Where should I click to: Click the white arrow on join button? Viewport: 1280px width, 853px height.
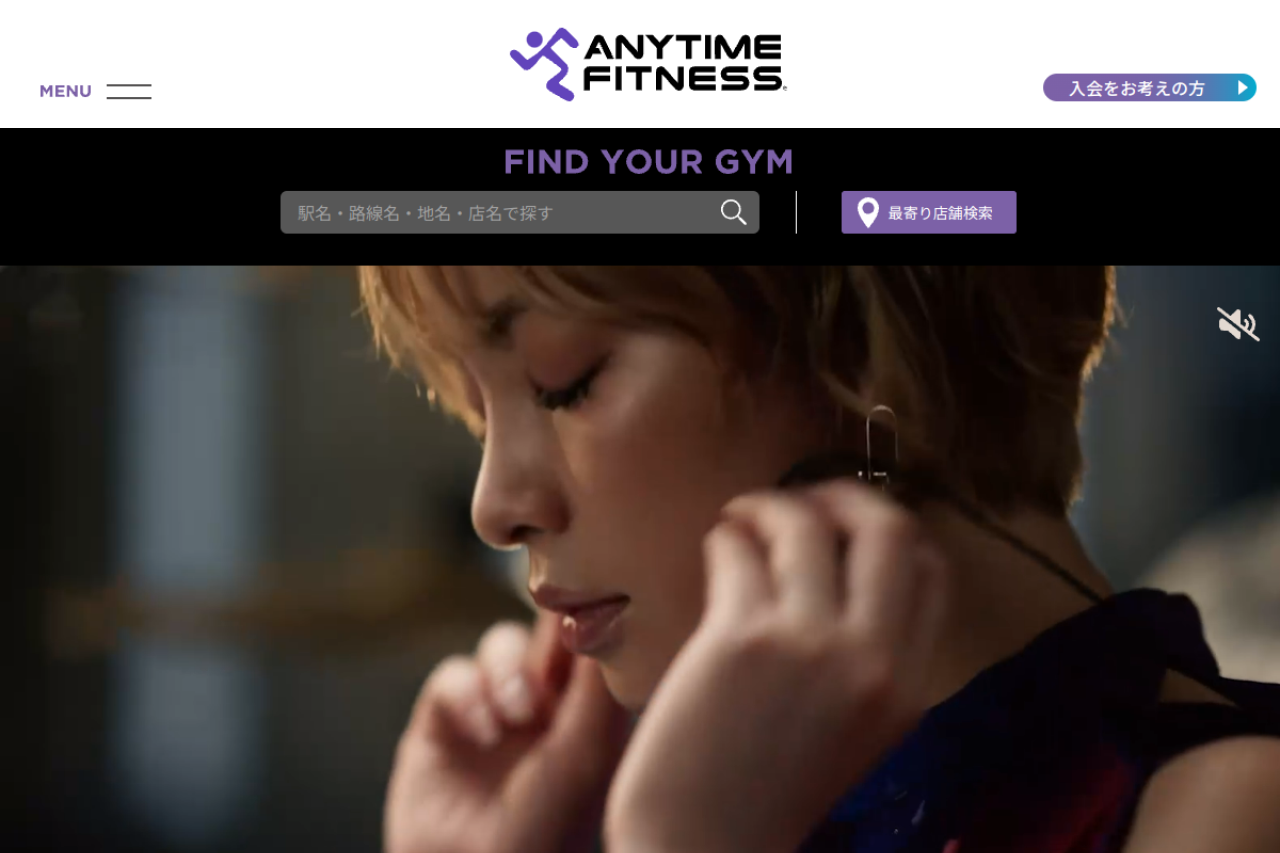pos(1242,88)
